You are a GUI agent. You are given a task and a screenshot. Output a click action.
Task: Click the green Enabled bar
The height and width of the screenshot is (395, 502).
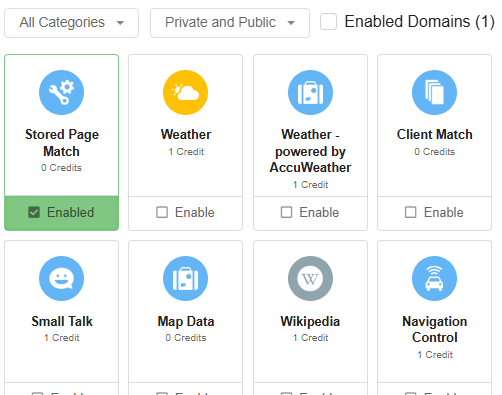click(x=61, y=213)
